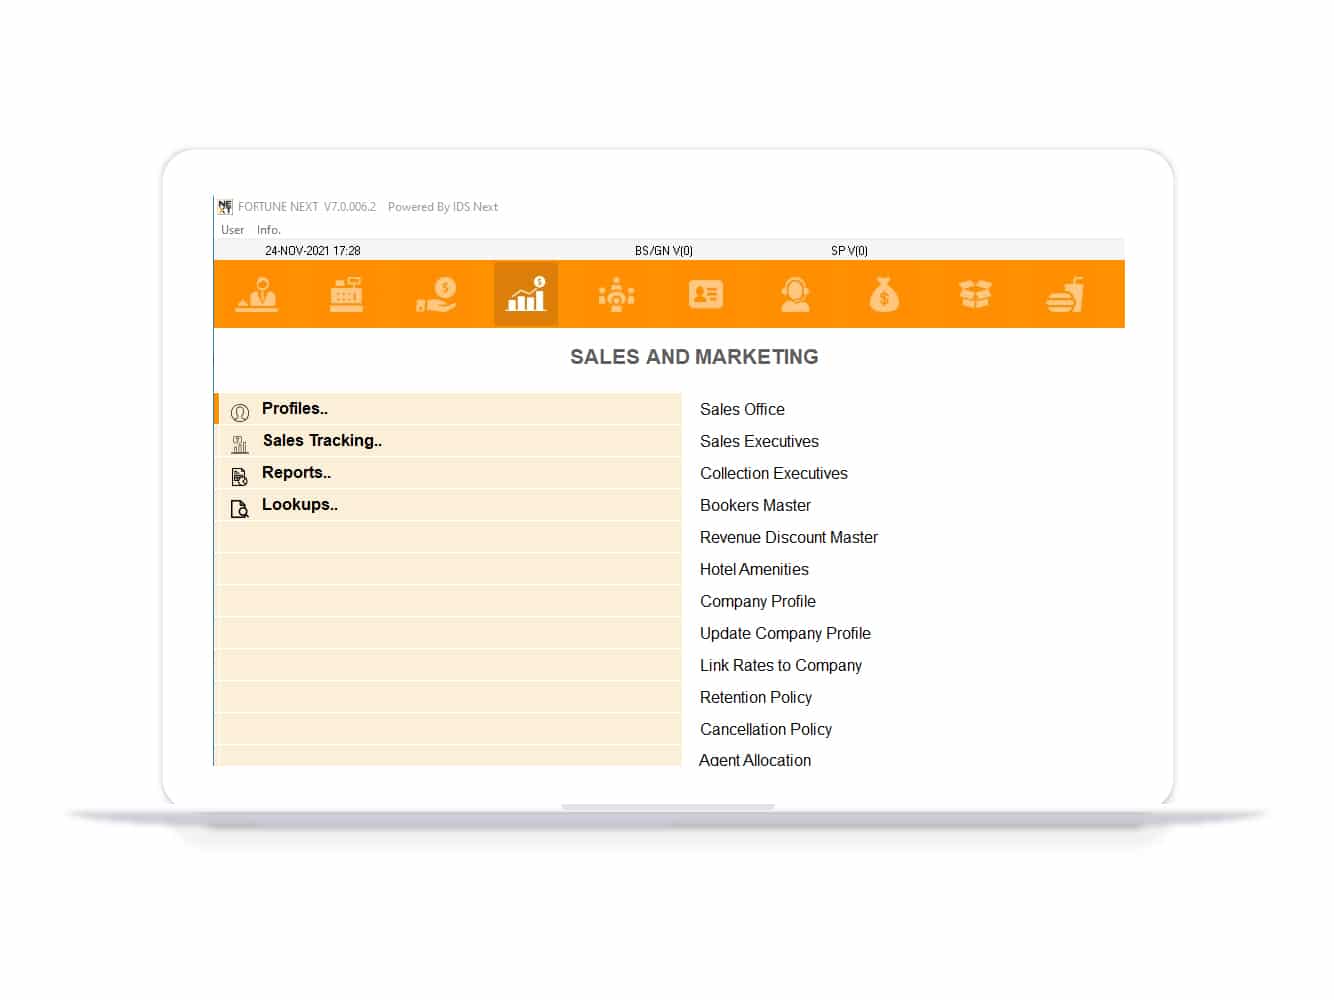Open the group meeting module icon
This screenshot has height=1000, width=1334.
[616, 295]
